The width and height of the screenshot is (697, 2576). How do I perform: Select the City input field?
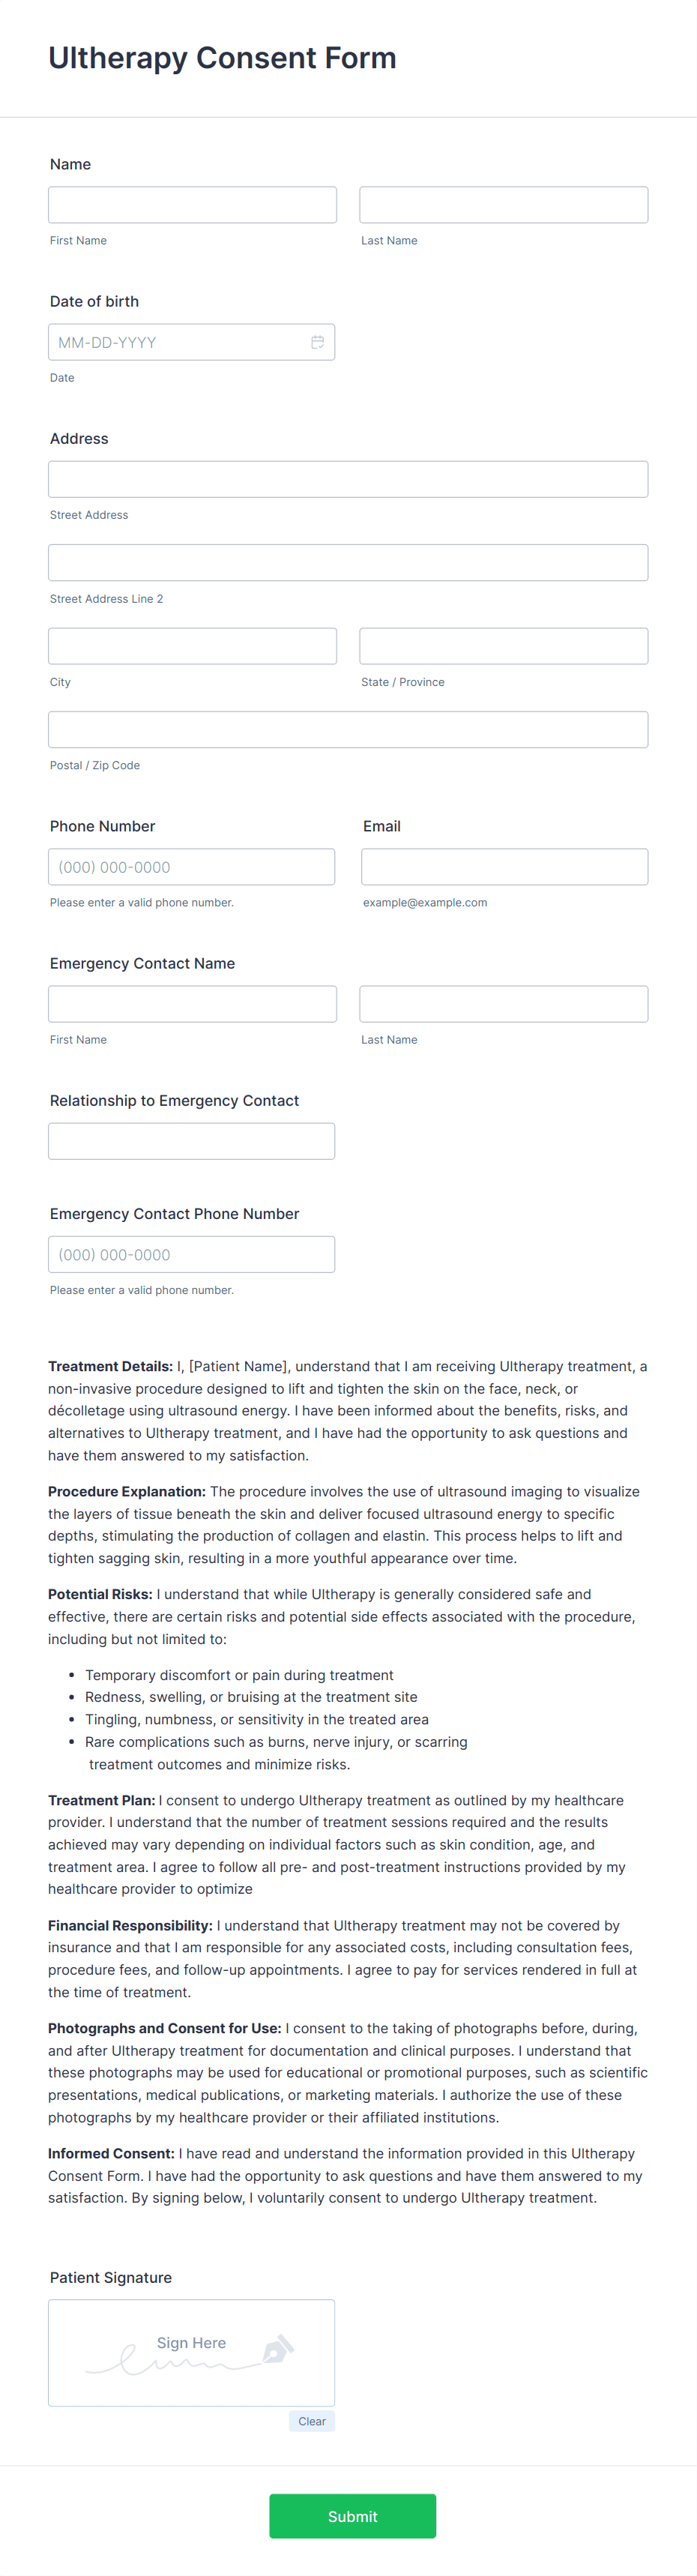coord(192,645)
